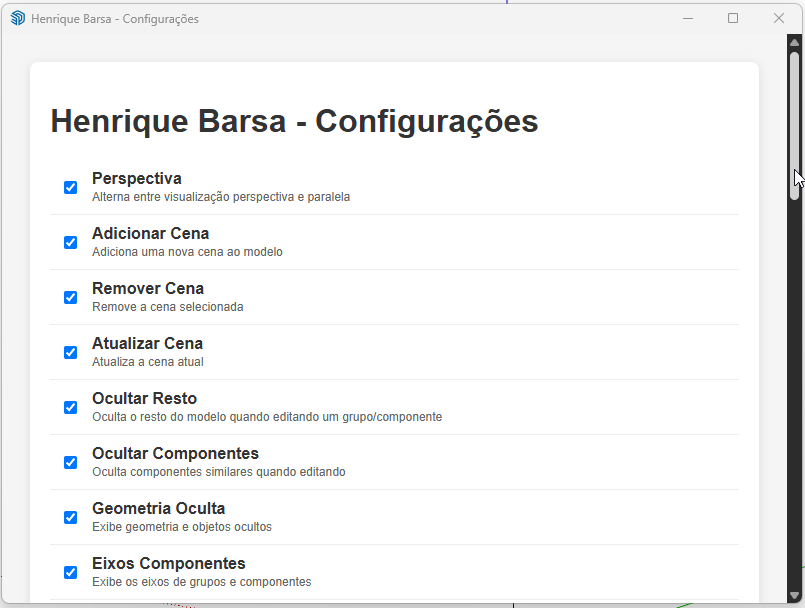Close the Configurações dialog
The image size is (805, 608).
click(779, 18)
